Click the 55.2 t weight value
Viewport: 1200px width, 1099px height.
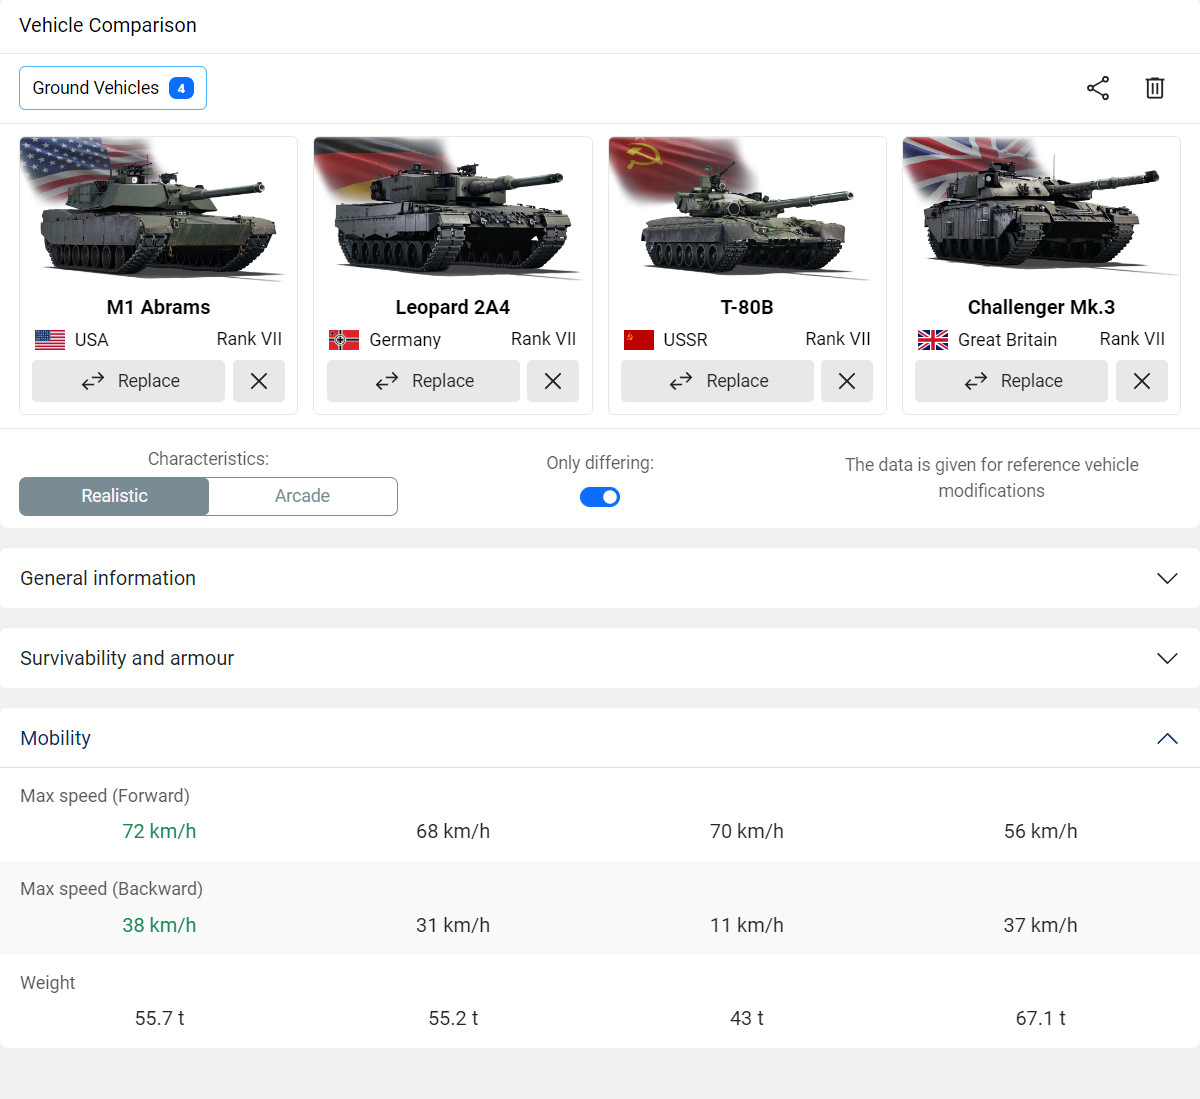[453, 1018]
